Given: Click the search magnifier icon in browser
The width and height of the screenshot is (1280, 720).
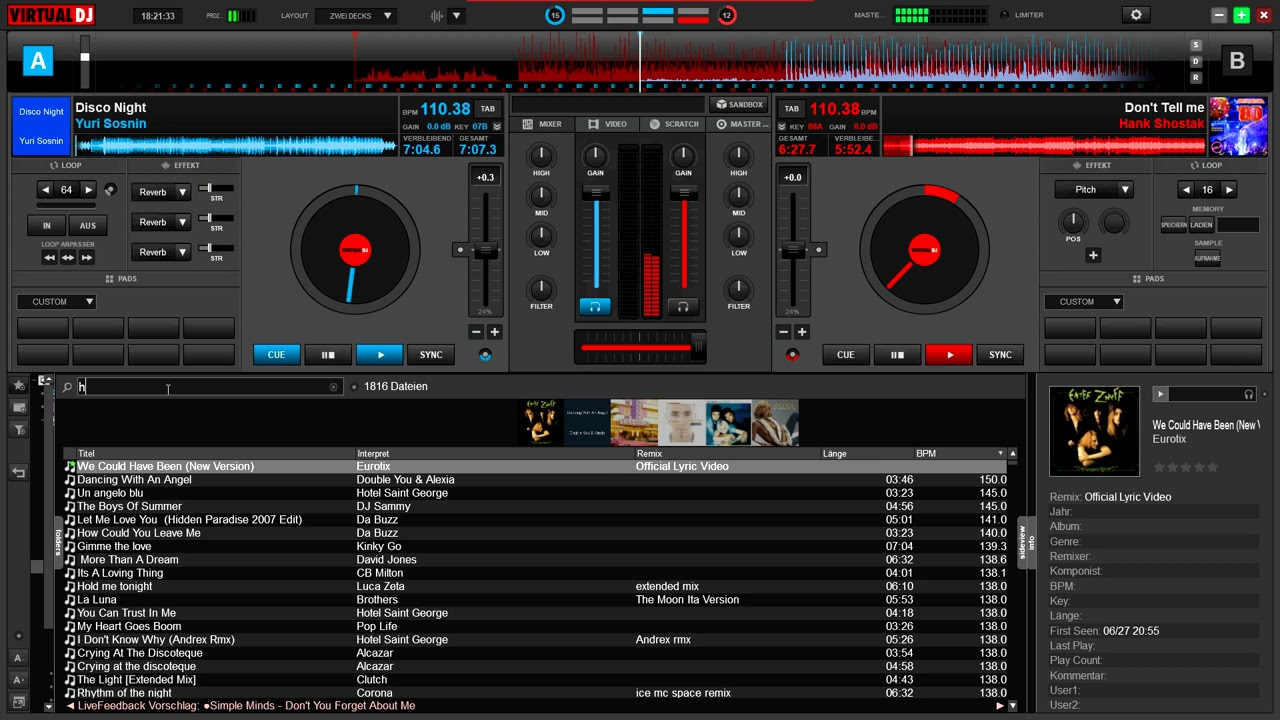Looking at the screenshot, I should coord(67,387).
